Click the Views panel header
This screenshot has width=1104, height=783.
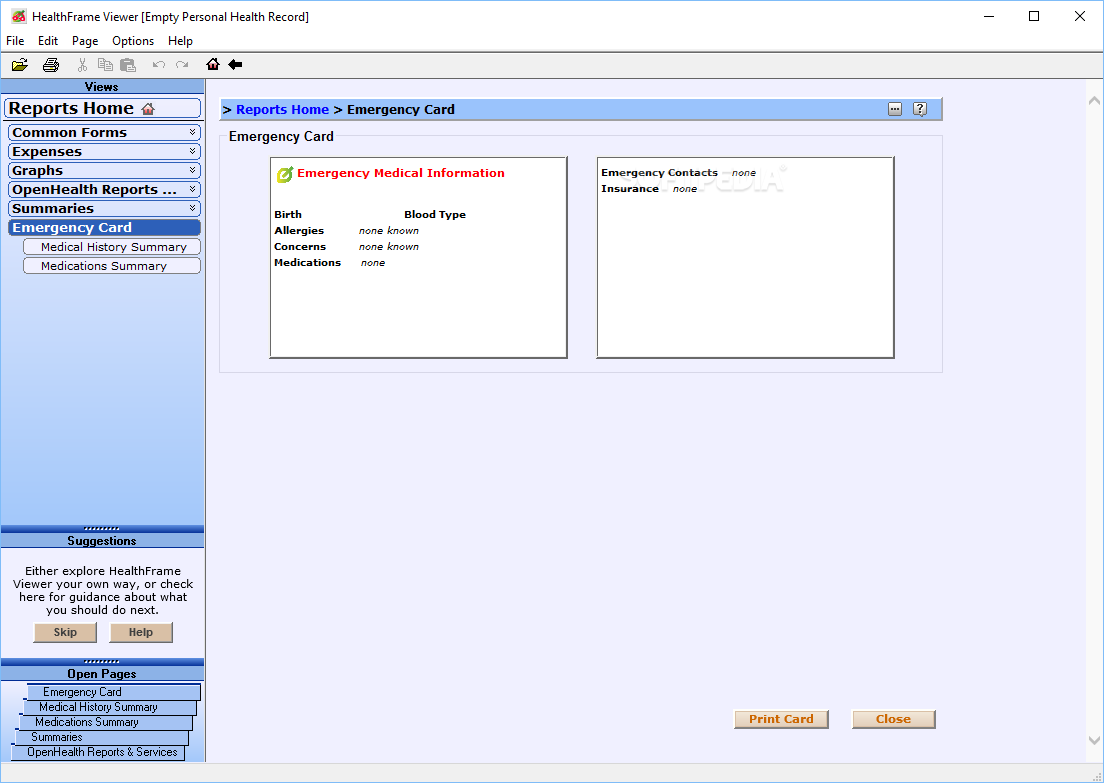[x=102, y=87]
